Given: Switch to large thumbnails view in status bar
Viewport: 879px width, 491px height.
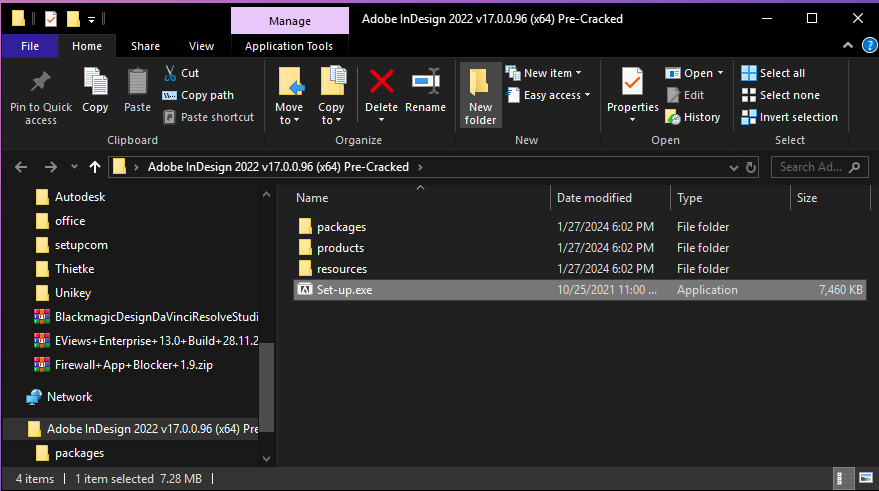Looking at the screenshot, I should tap(860, 479).
